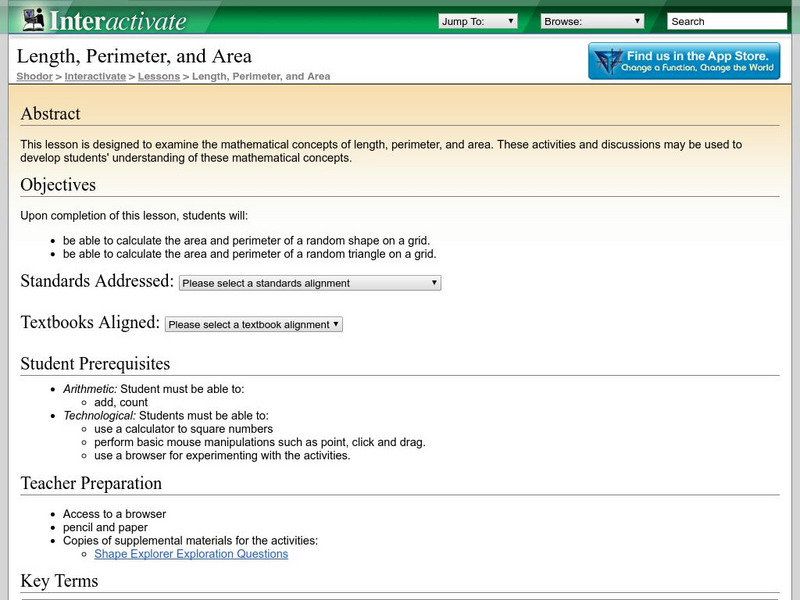Click the Teacher Preparation heading
The height and width of the screenshot is (600, 800).
91,483
